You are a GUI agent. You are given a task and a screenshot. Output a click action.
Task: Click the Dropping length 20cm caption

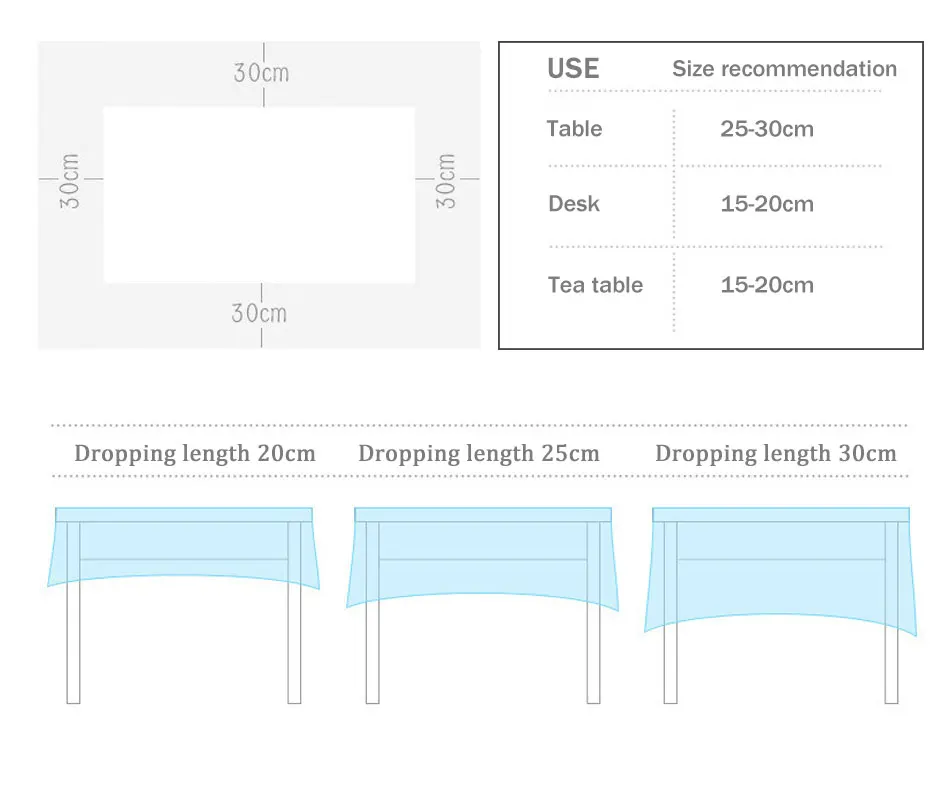(195, 454)
